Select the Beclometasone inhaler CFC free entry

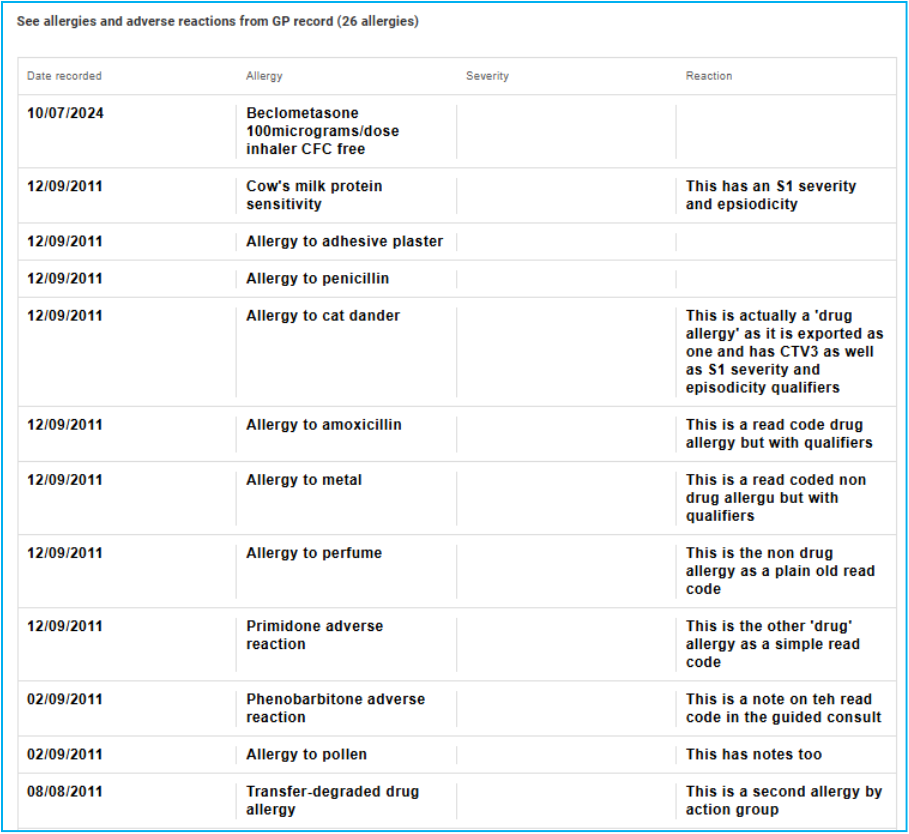(323, 131)
